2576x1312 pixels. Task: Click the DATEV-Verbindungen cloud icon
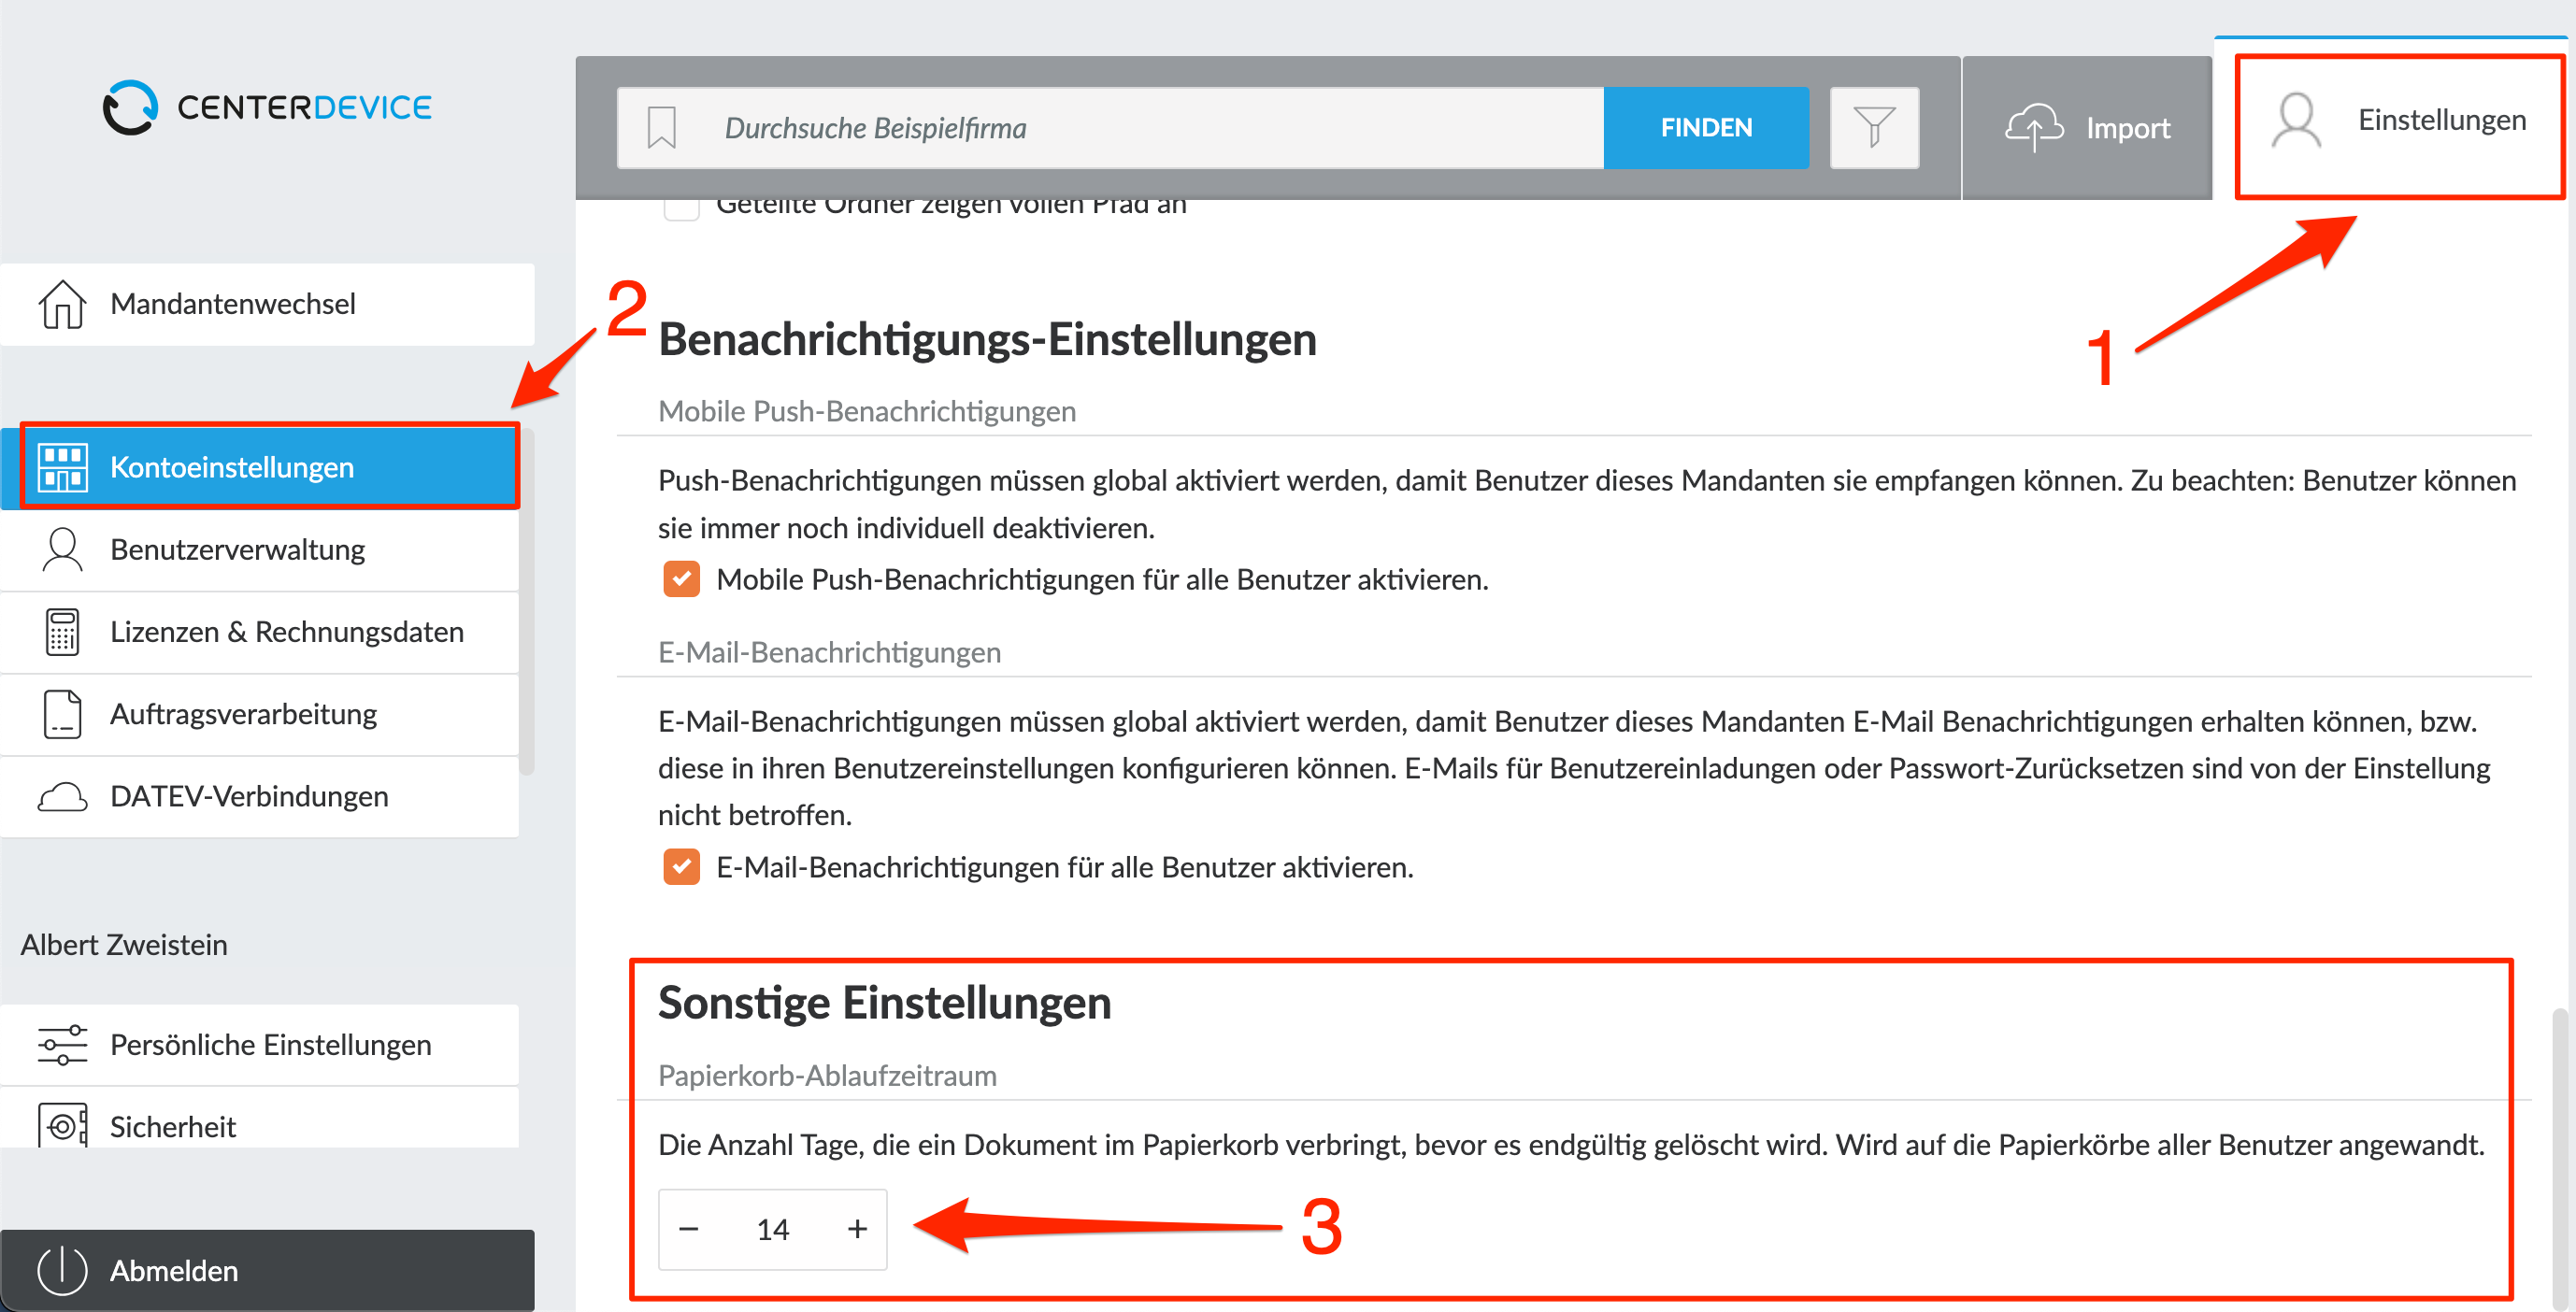click(62, 797)
